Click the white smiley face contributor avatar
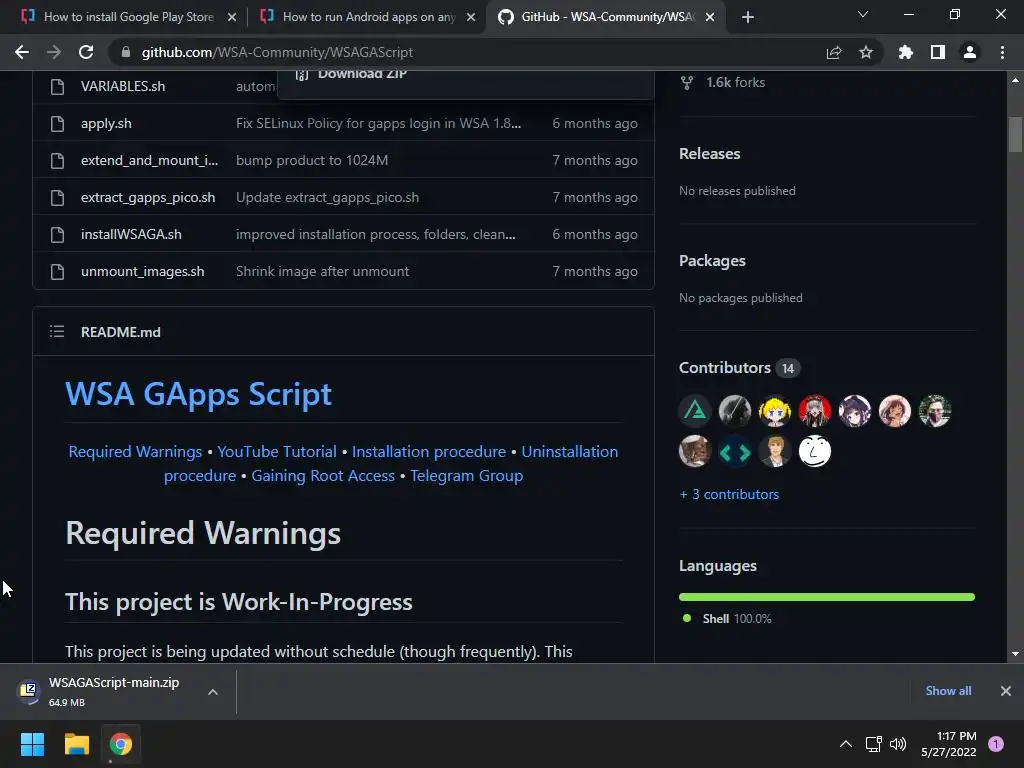This screenshot has height=768, width=1024. tap(814, 451)
